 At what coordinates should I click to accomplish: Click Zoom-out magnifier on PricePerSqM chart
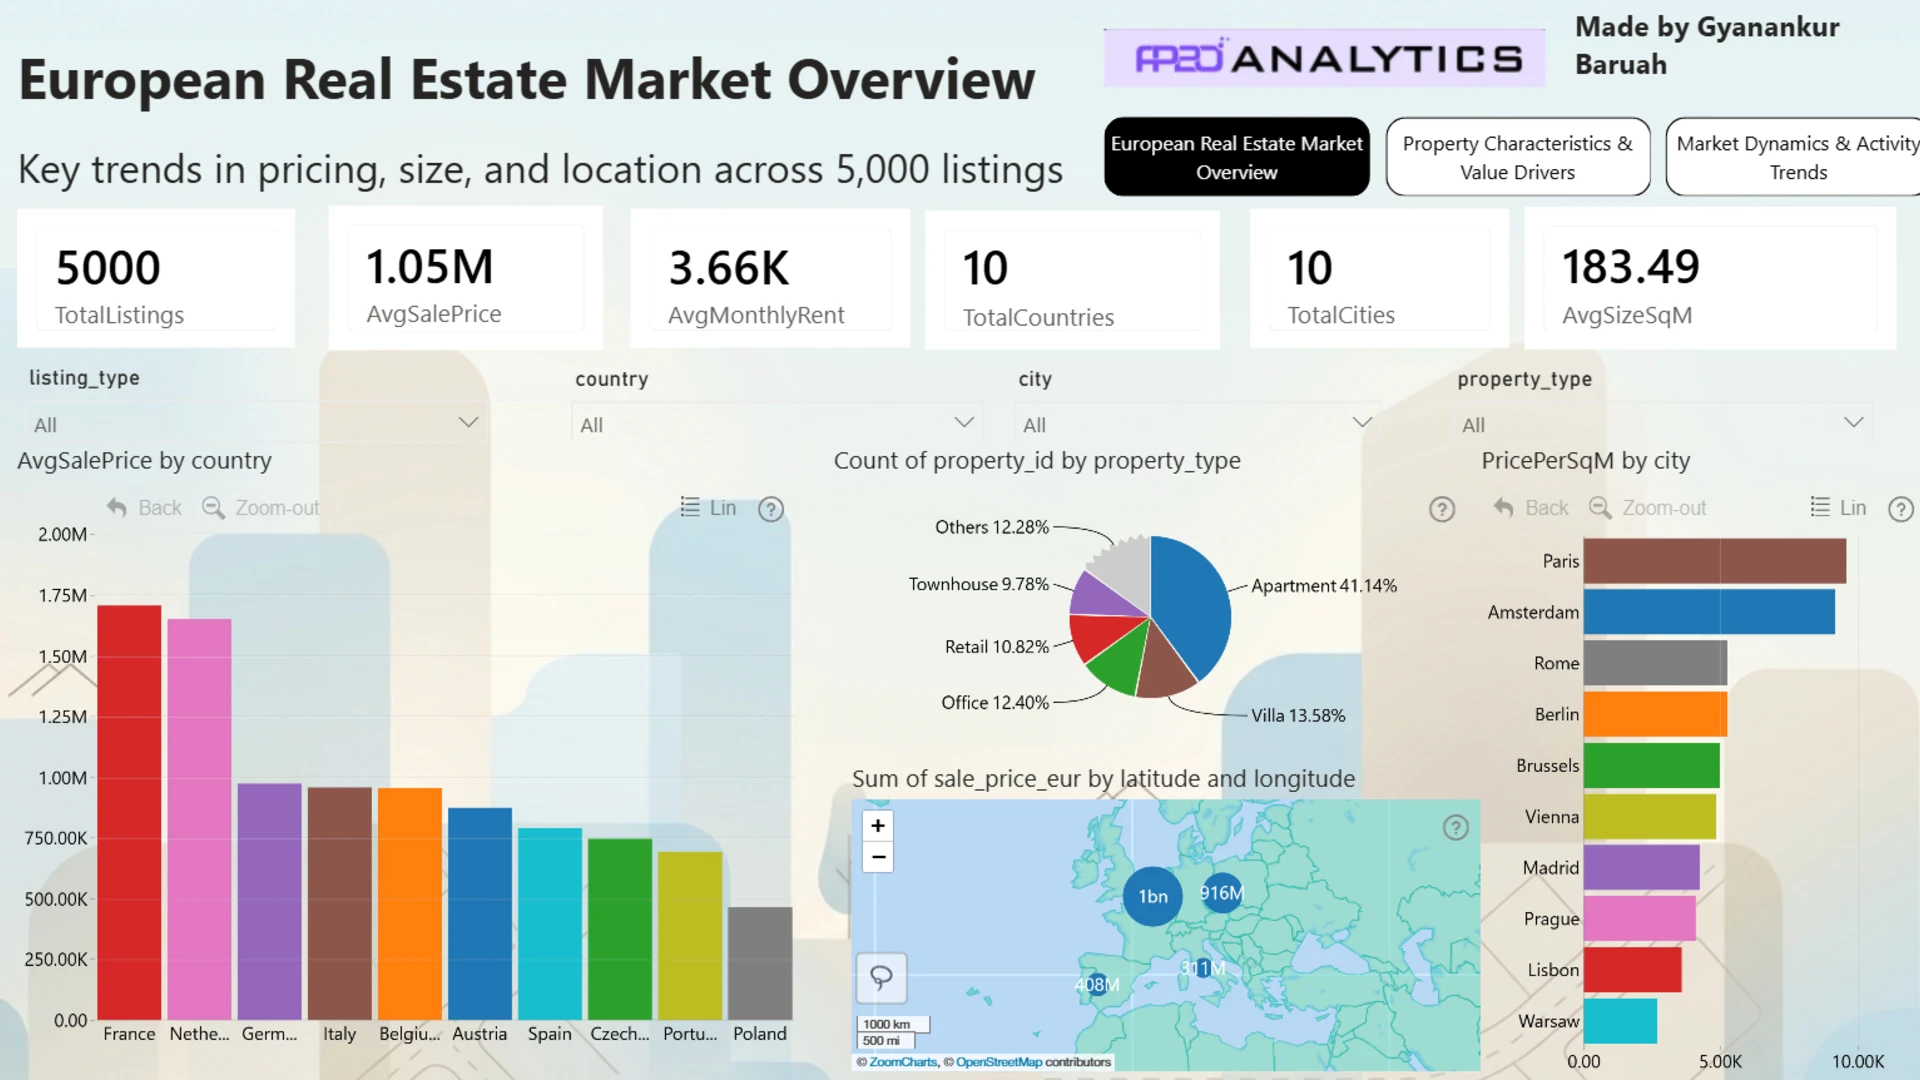click(1600, 508)
